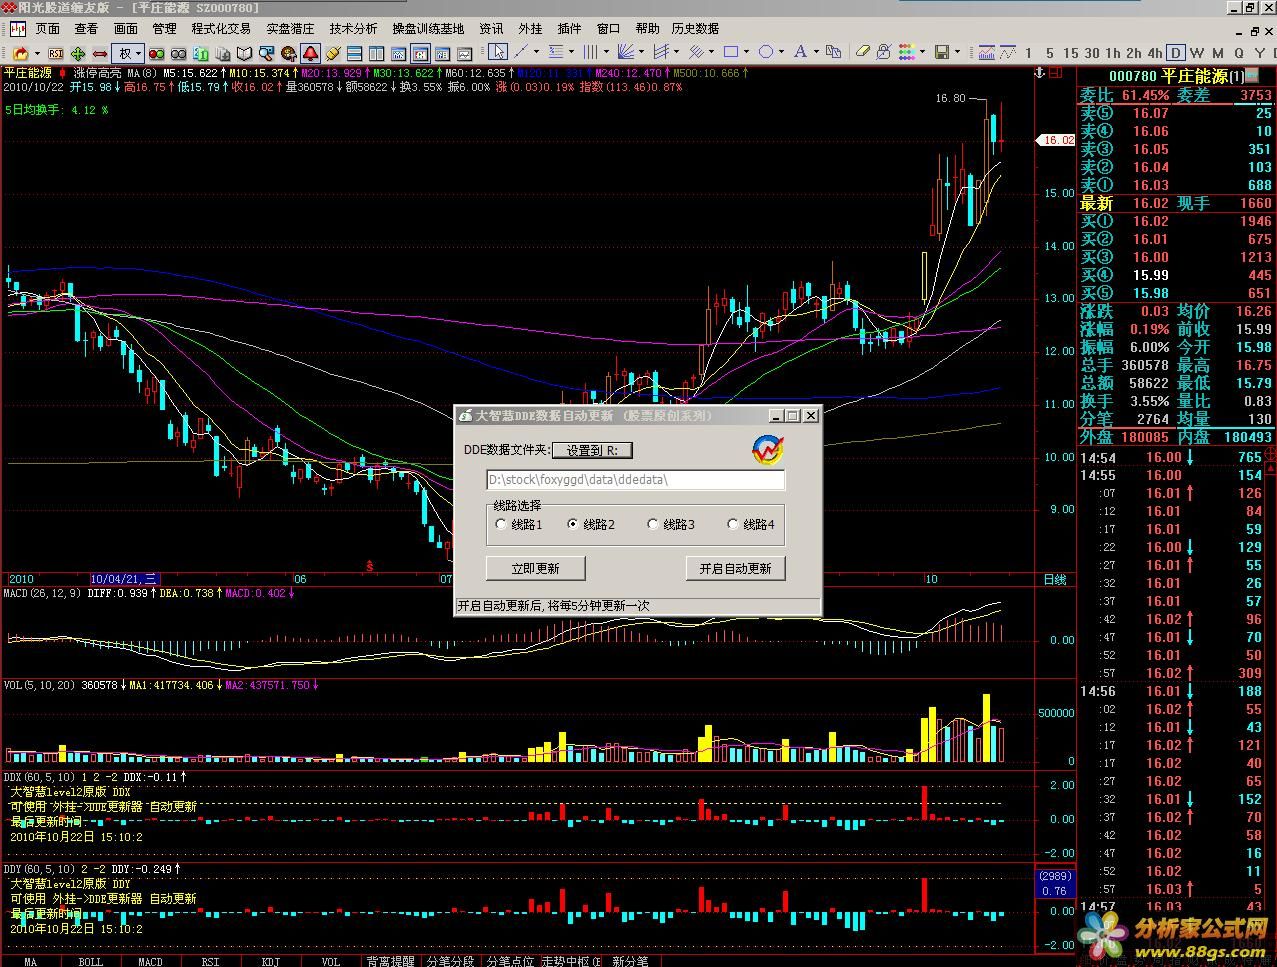The image size is (1277, 967).
Task: Click the horizontal split-window layout icon
Action: coord(354,53)
